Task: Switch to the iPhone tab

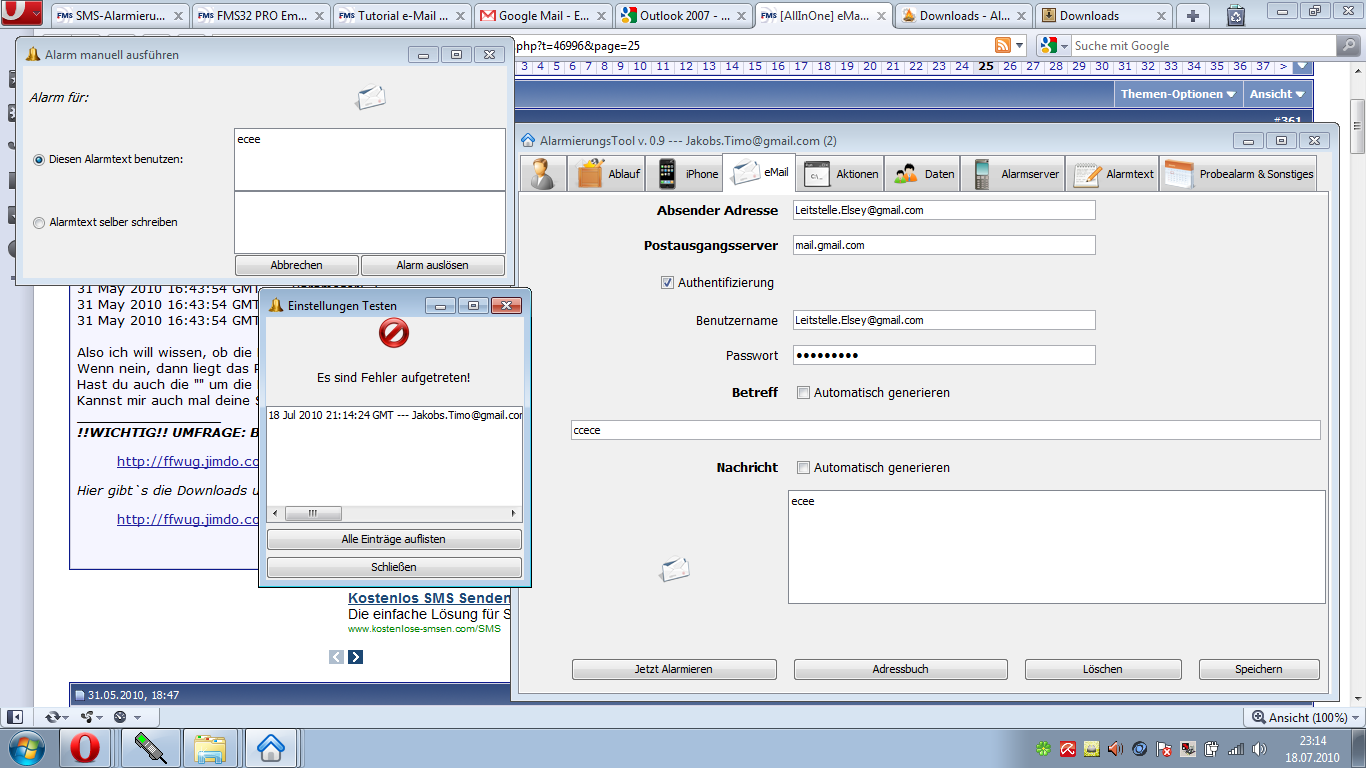Action: (684, 173)
